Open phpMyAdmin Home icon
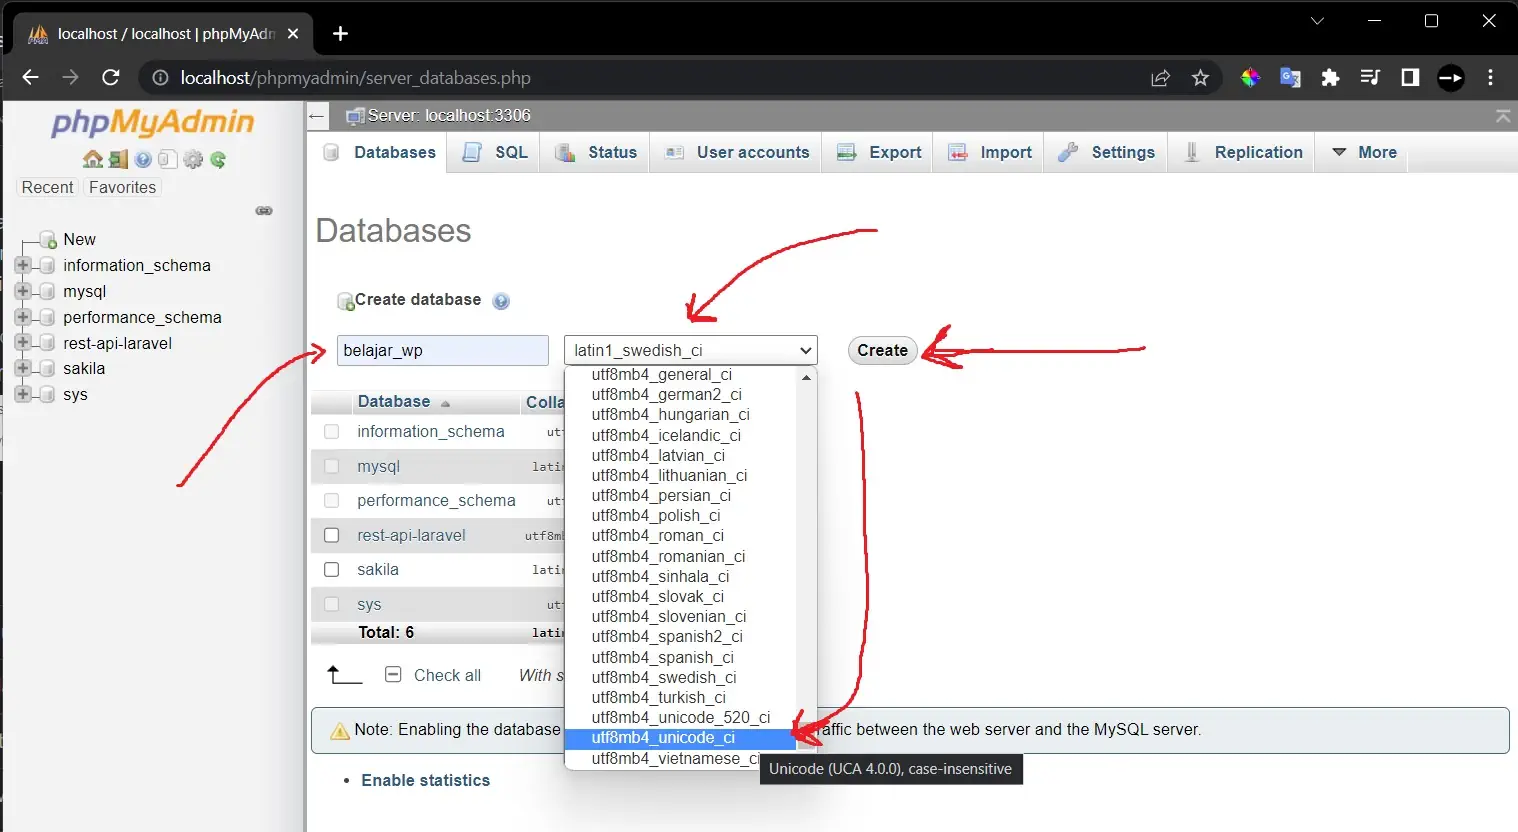Screen dimensions: 1518x832 93,159
